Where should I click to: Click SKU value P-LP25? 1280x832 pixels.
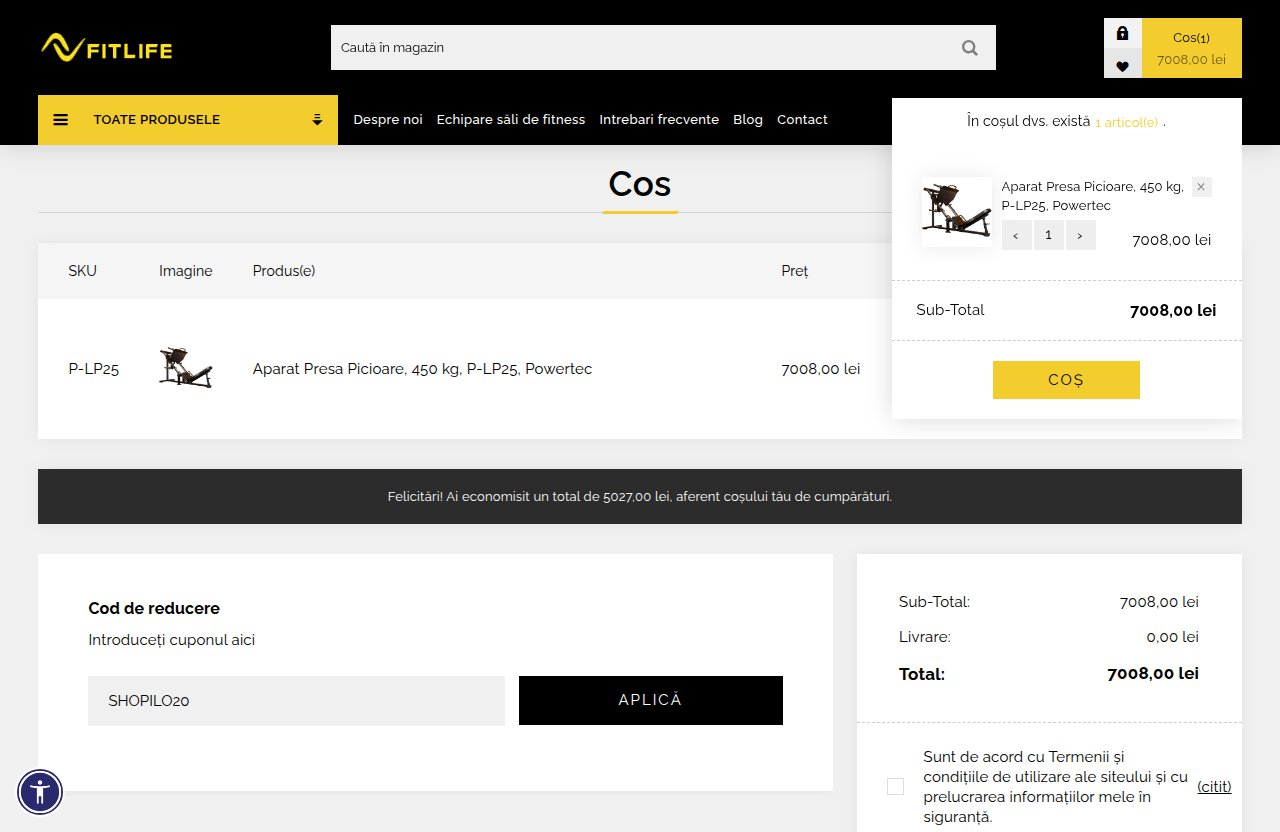[x=94, y=369]
